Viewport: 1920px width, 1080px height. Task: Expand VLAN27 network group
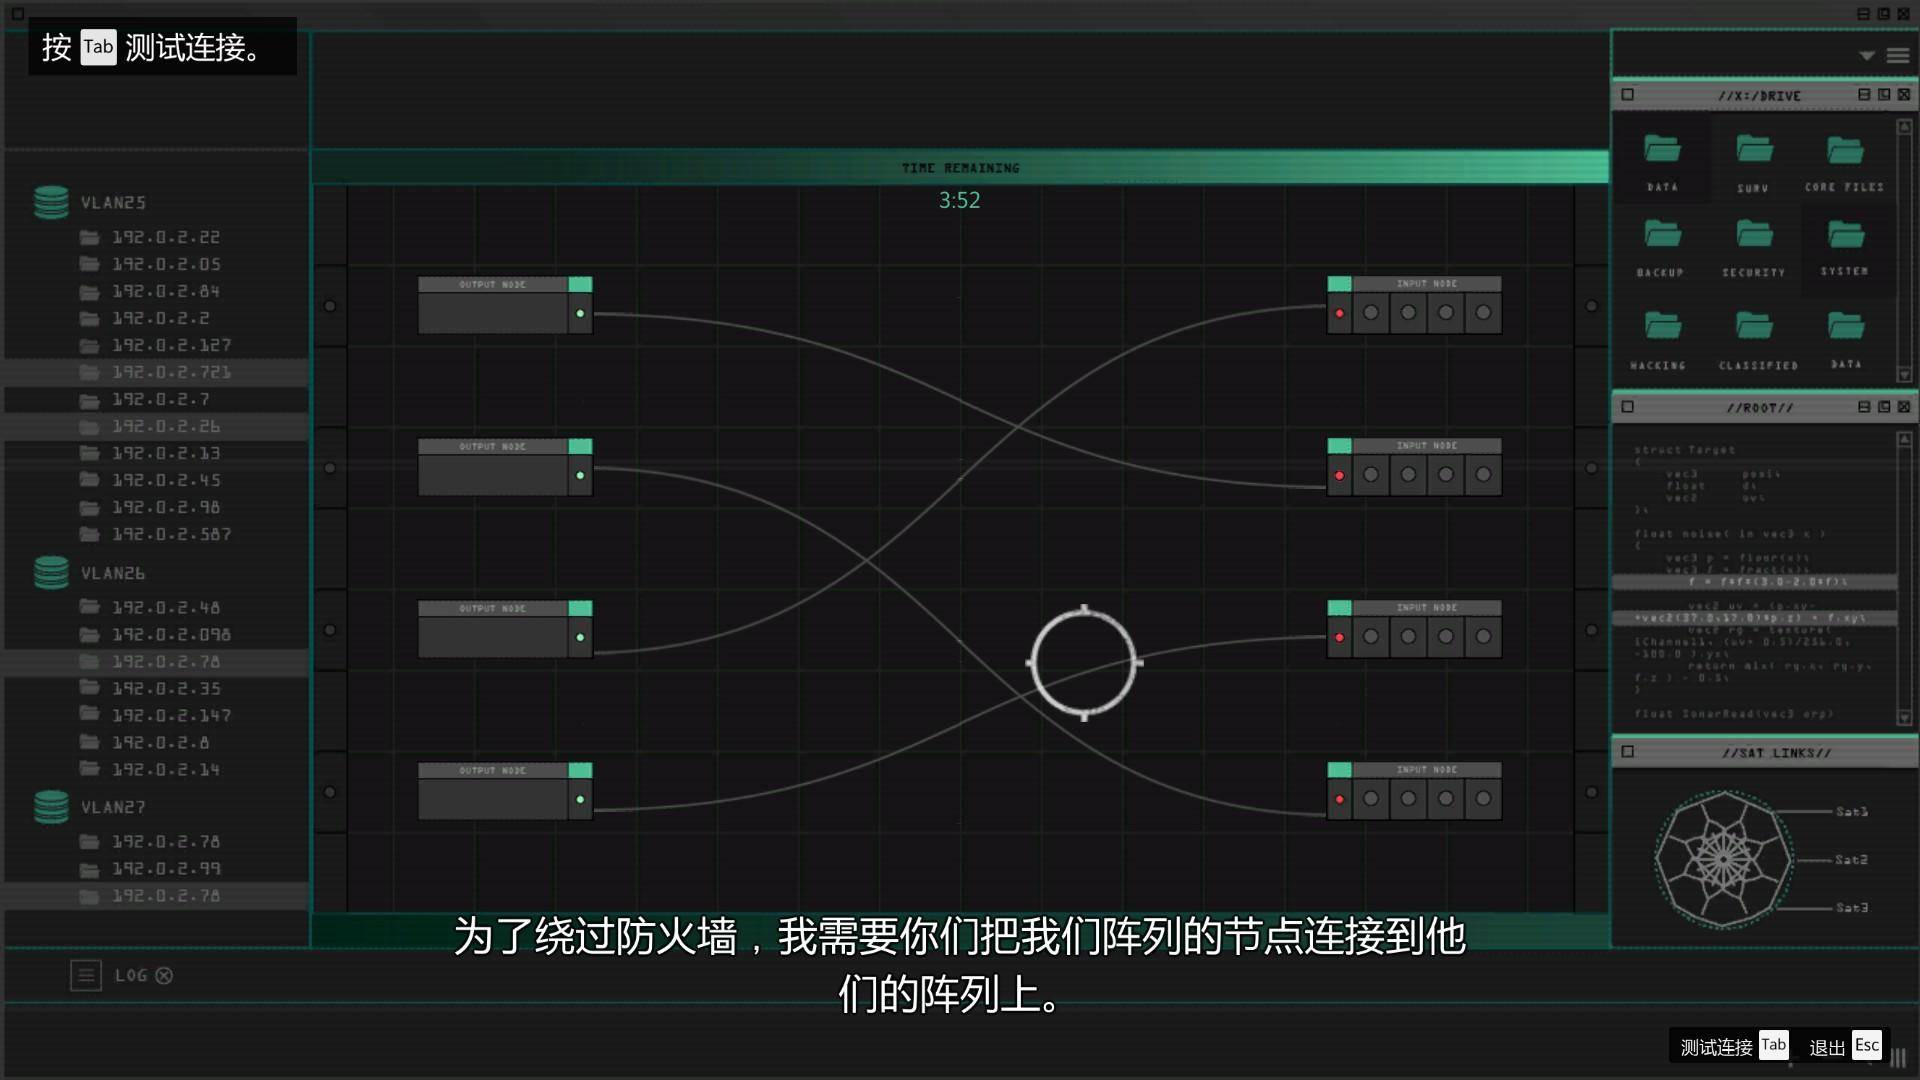tap(112, 806)
